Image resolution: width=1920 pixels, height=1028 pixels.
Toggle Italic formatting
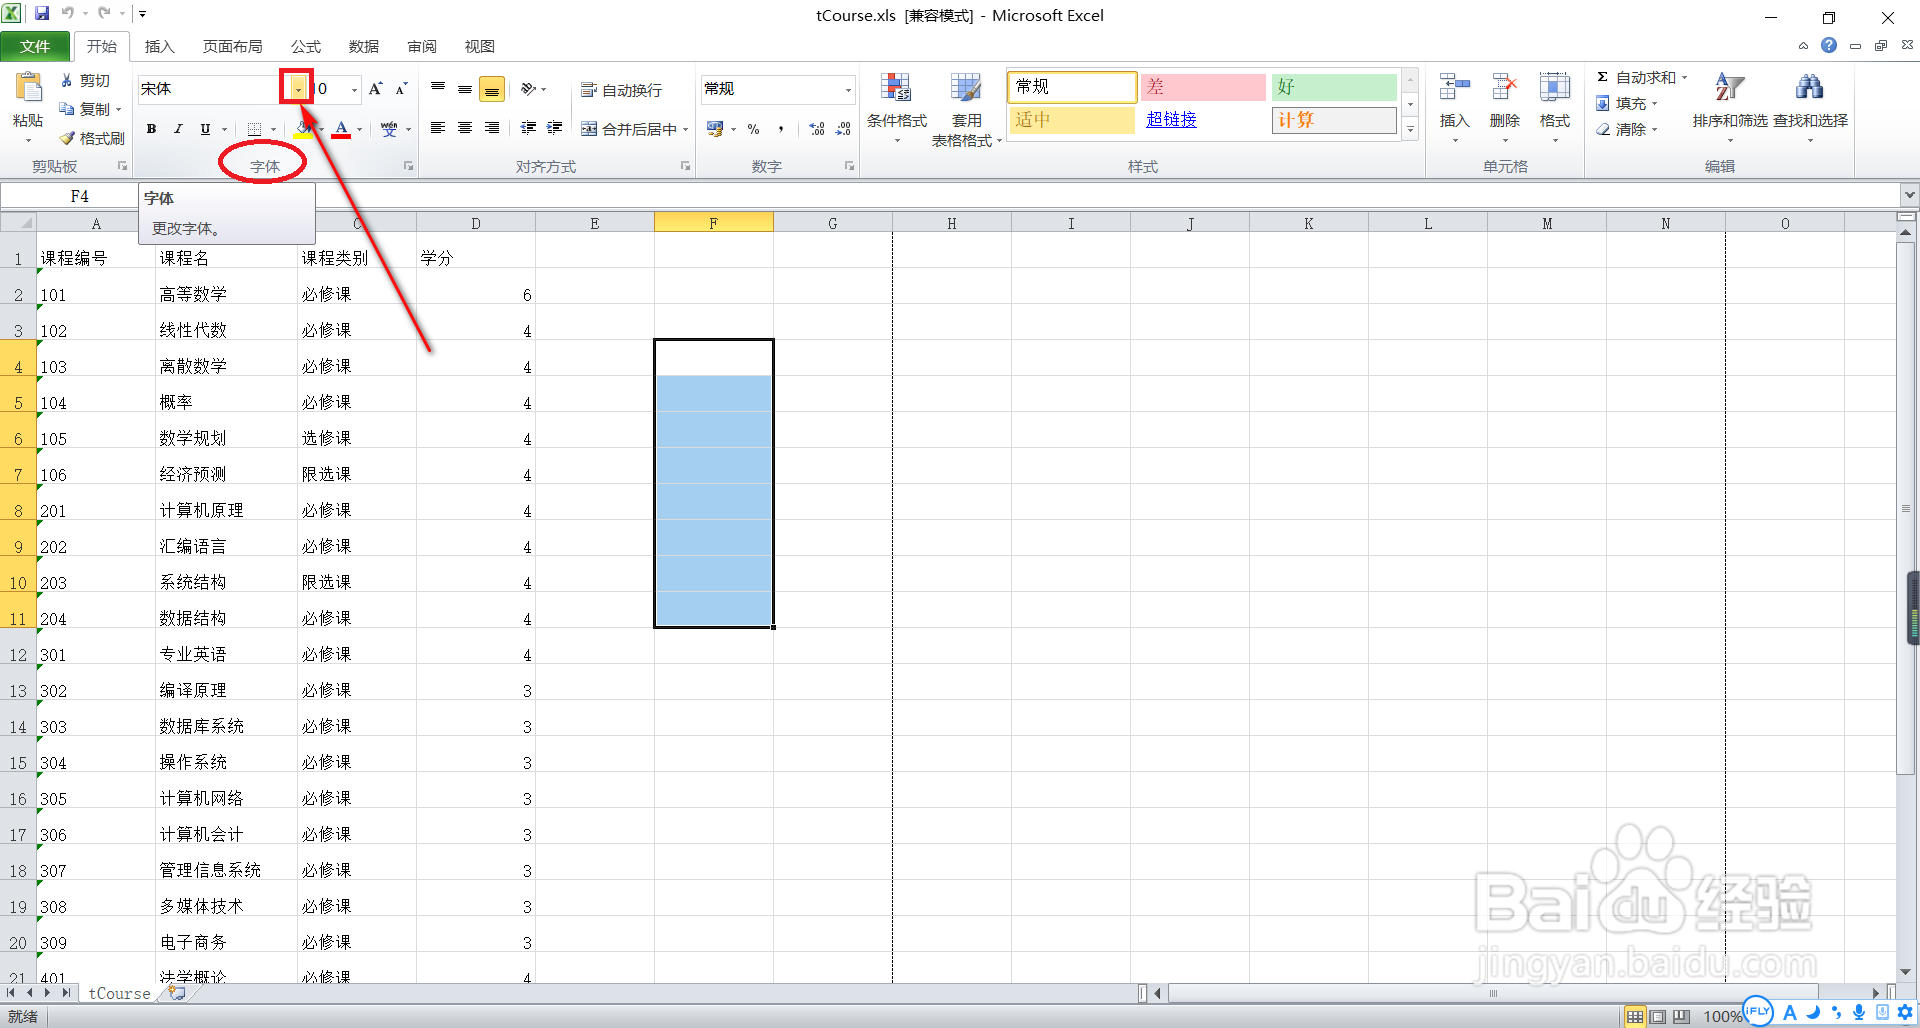[x=178, y=129]
